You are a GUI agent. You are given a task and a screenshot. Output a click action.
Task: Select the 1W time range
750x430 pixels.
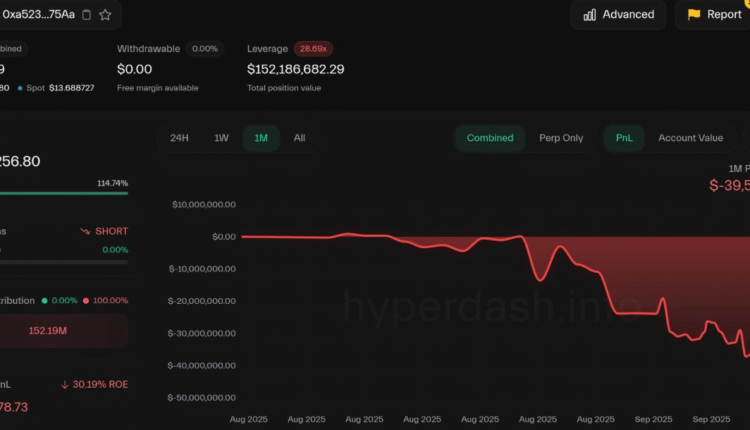[x=221, y=138]
